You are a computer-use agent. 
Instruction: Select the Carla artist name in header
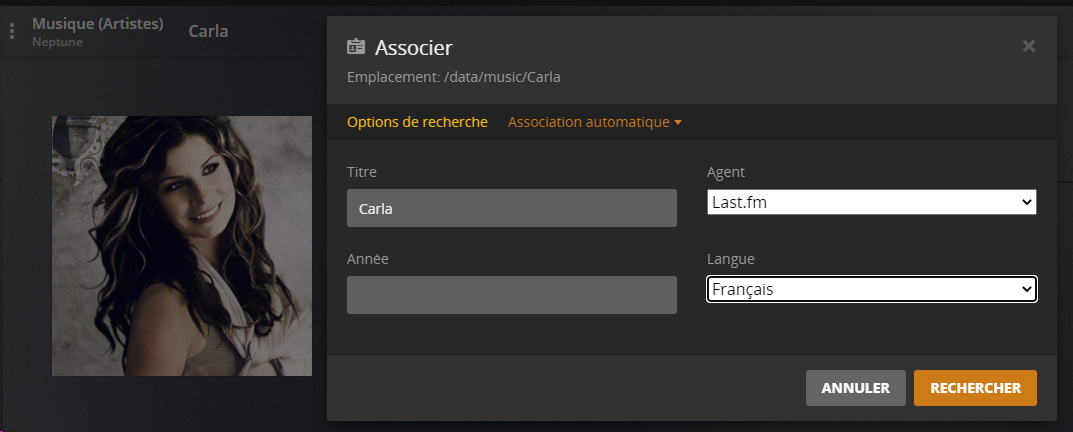[x=208, y=31]
